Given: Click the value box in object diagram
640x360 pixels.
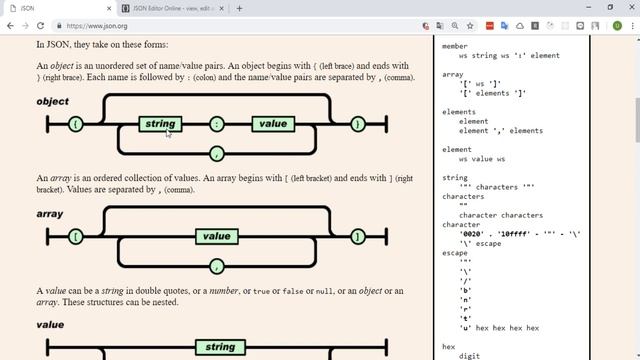Looking at the screenshot, I should [x=273, y=124].
